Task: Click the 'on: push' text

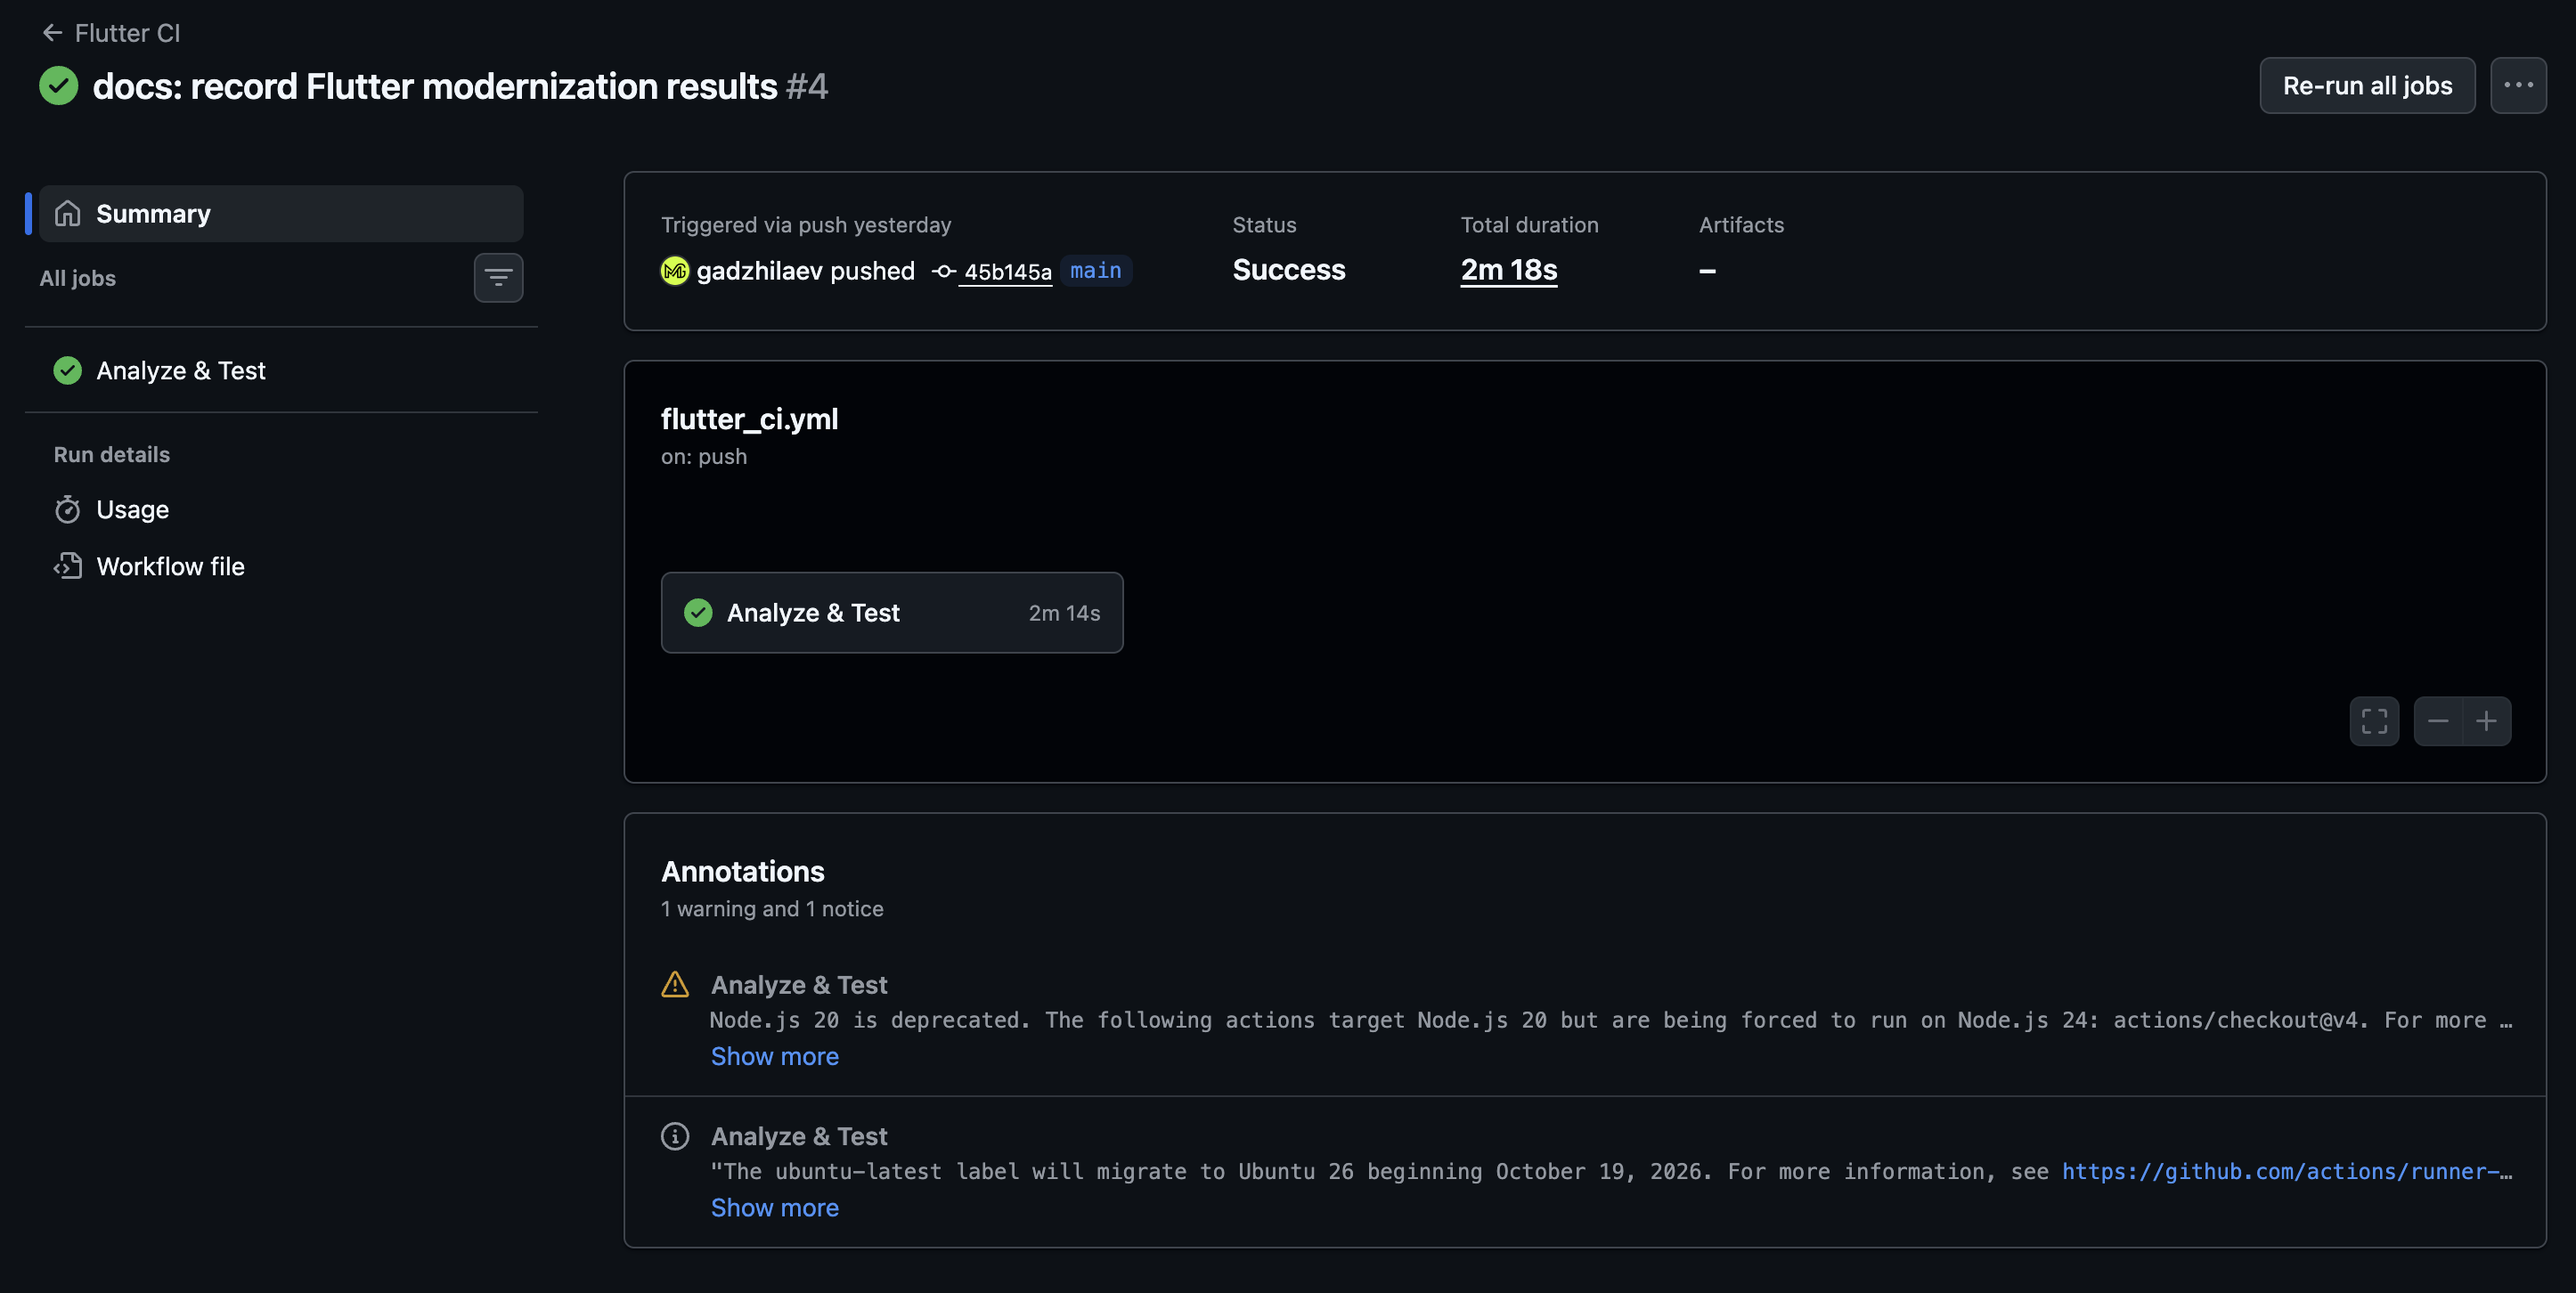Action: tap(704, 457)
